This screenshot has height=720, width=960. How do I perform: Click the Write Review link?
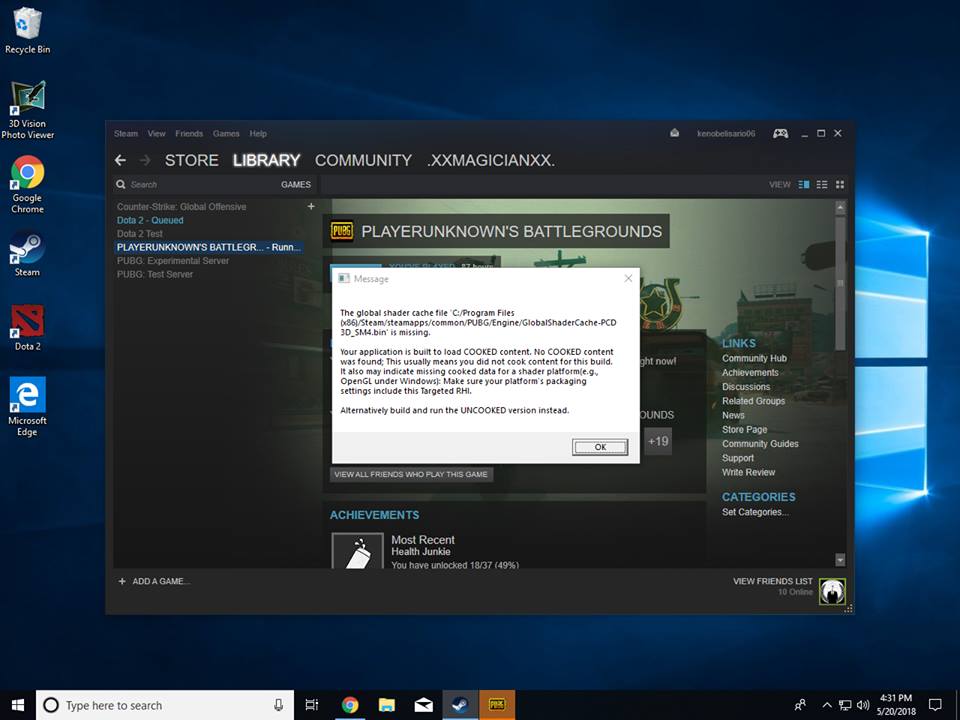[748, 473]
